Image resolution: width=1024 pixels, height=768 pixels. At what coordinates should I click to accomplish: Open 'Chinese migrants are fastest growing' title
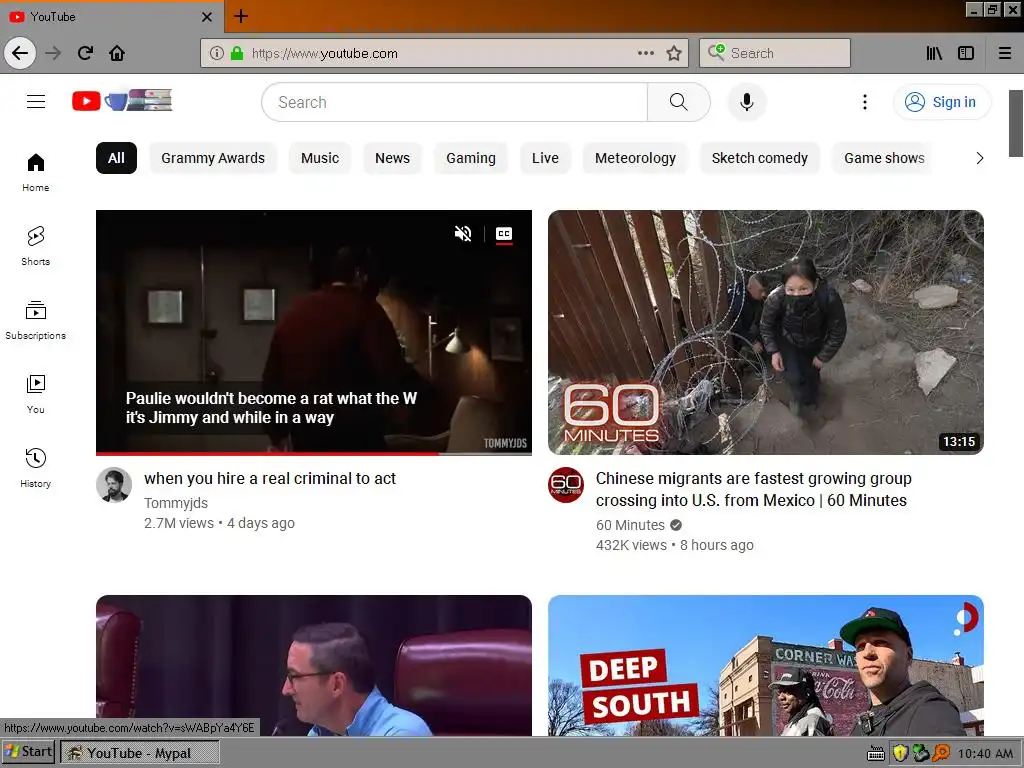(754, 489)
